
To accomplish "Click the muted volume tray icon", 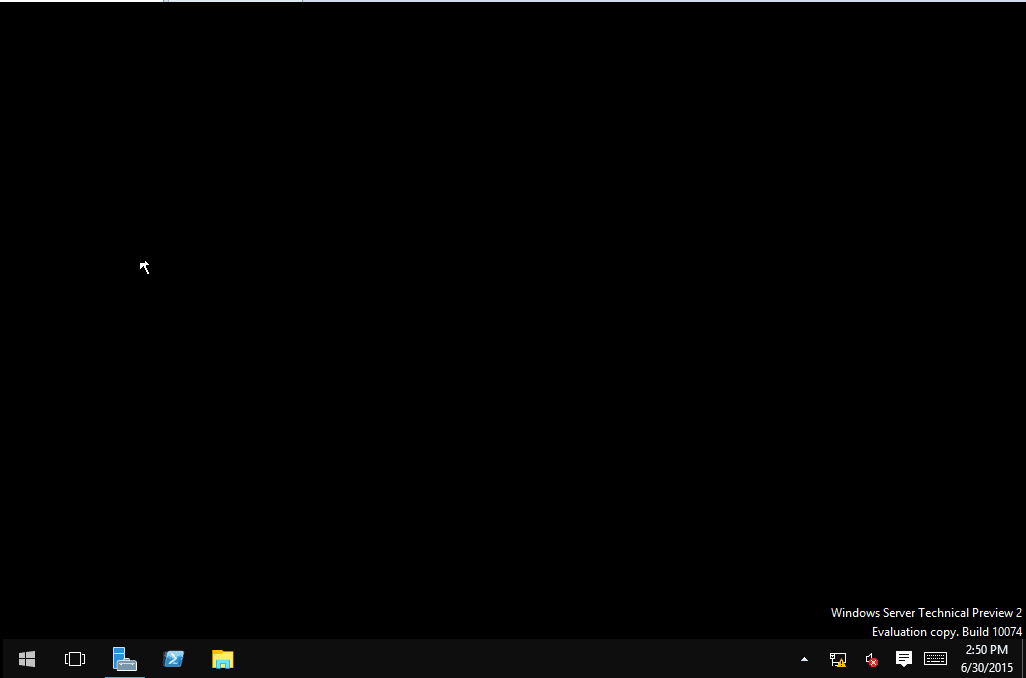I will tap(871, 659).
